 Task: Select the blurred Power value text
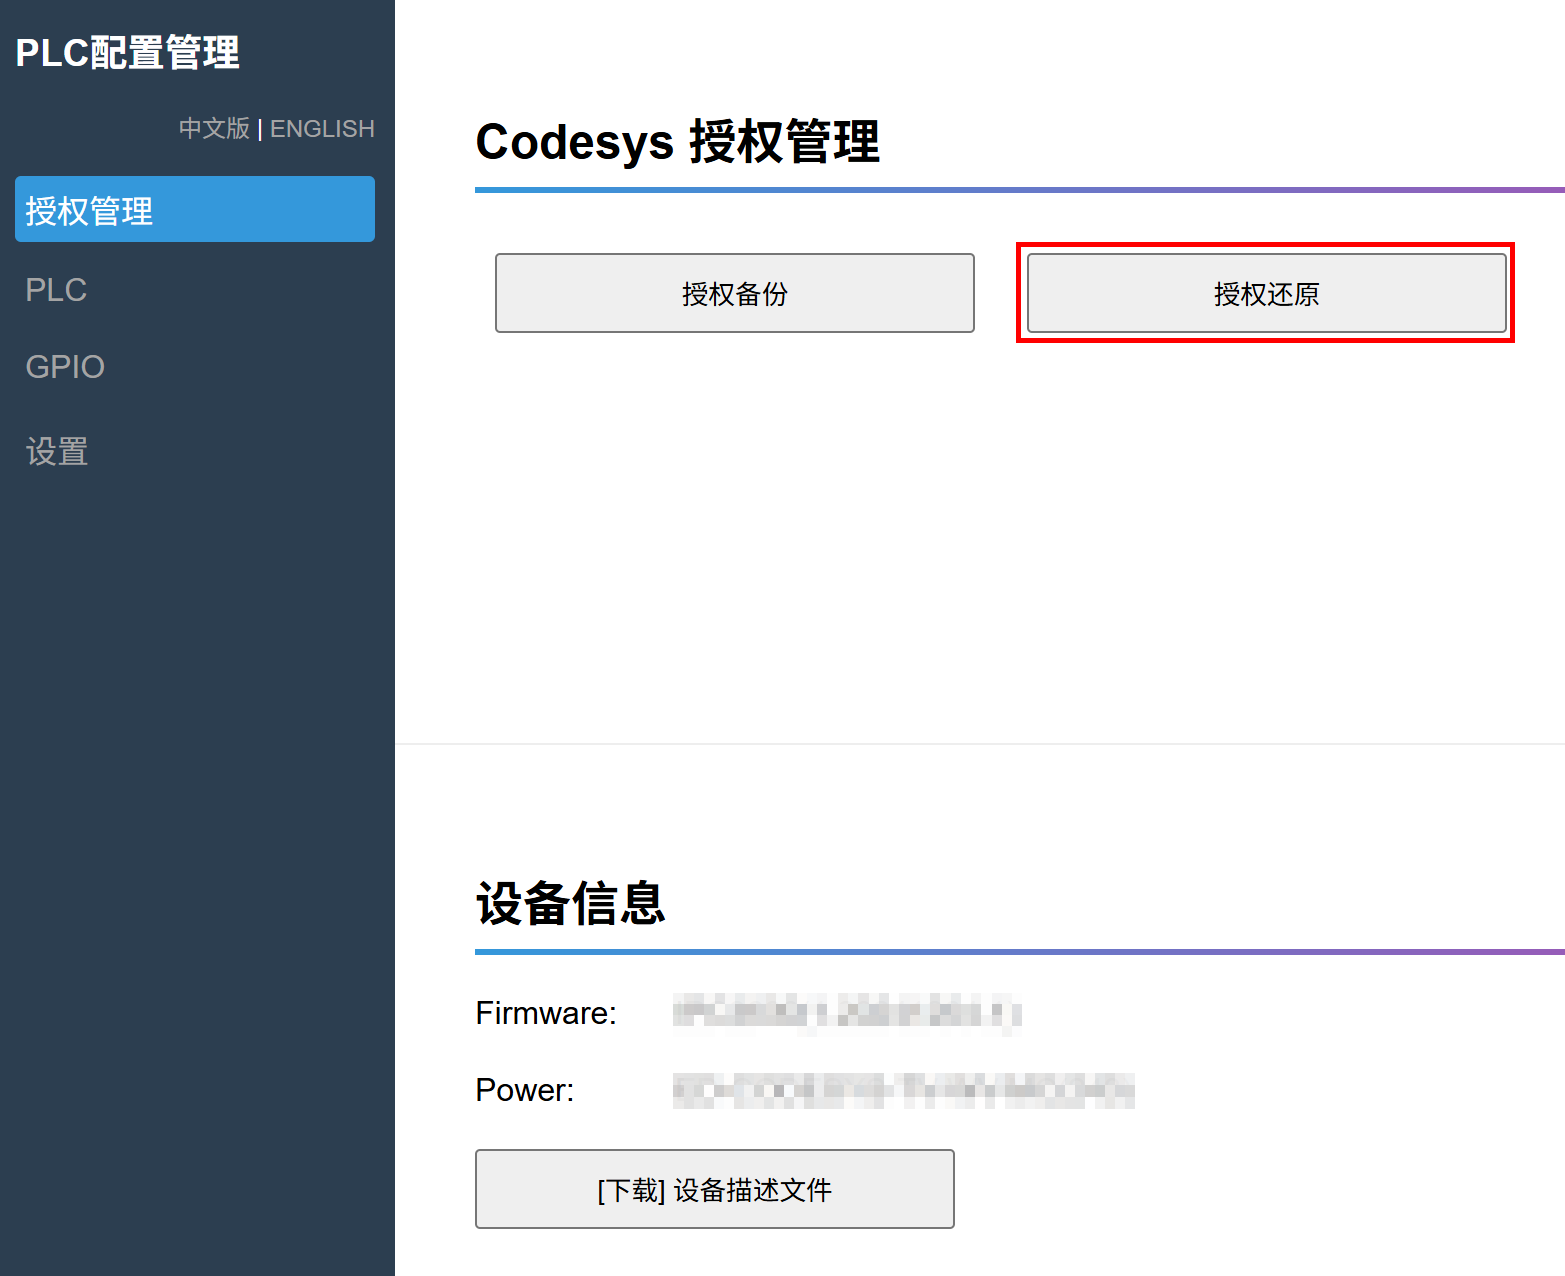point(903,1090)
